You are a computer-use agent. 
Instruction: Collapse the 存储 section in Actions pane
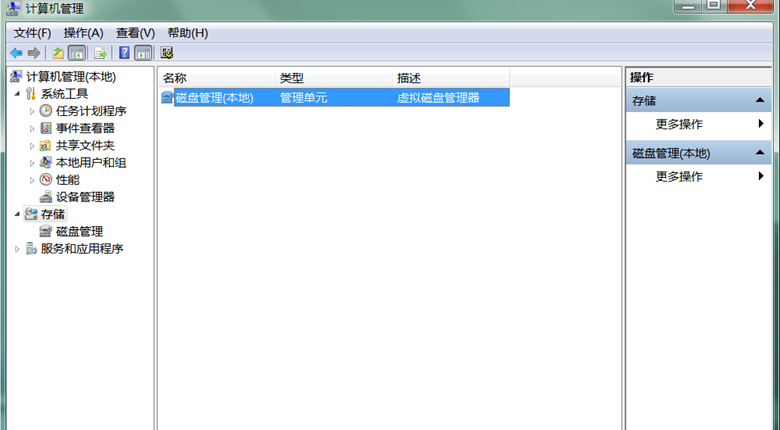tap(760, 101)
